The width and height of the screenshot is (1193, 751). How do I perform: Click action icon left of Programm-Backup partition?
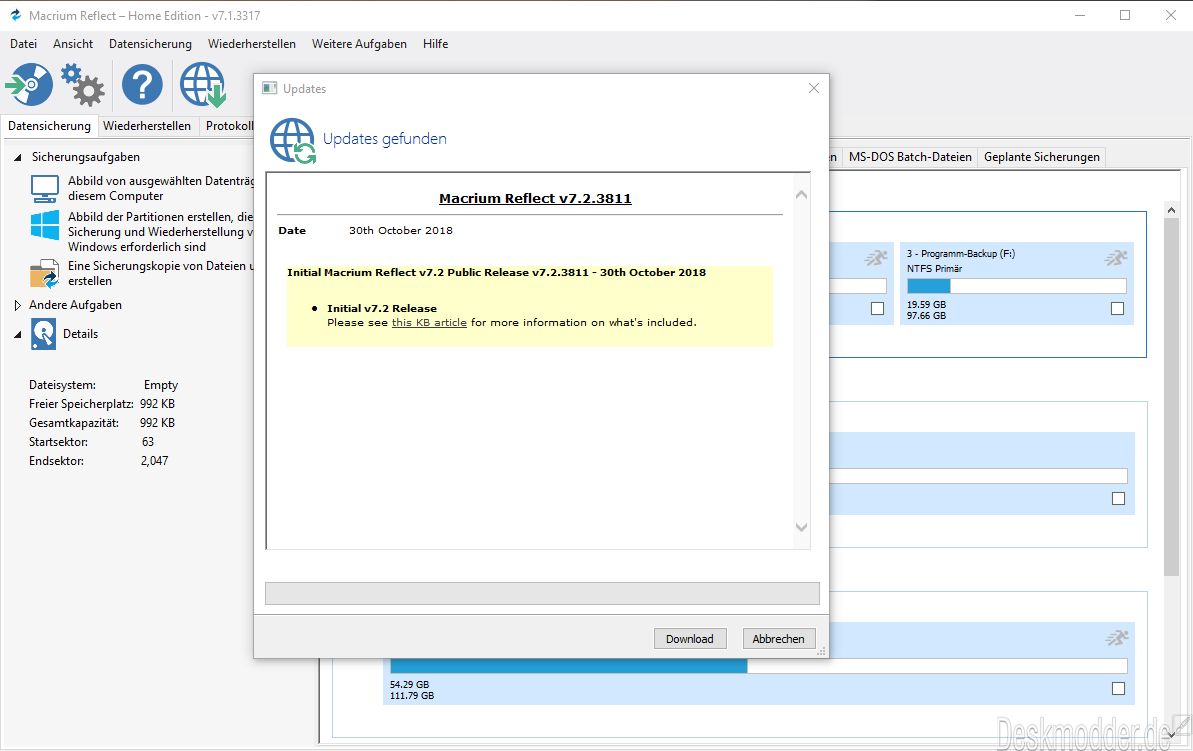[x=876, y=258]
